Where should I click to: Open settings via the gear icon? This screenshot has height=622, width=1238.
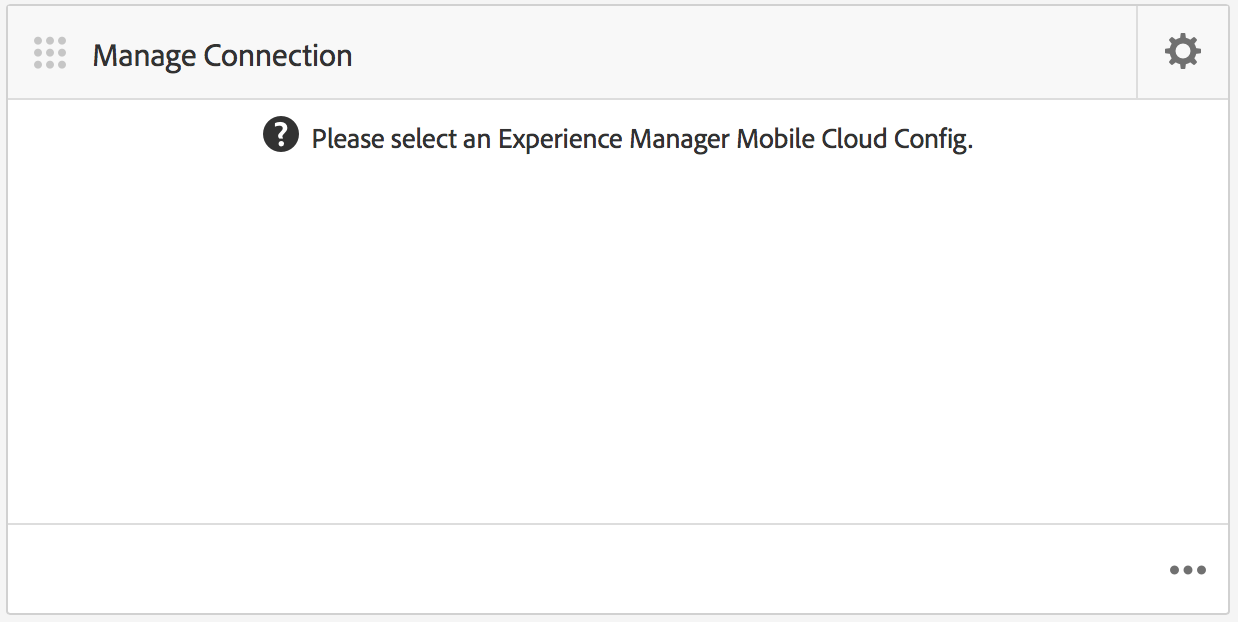(1183, 52)
